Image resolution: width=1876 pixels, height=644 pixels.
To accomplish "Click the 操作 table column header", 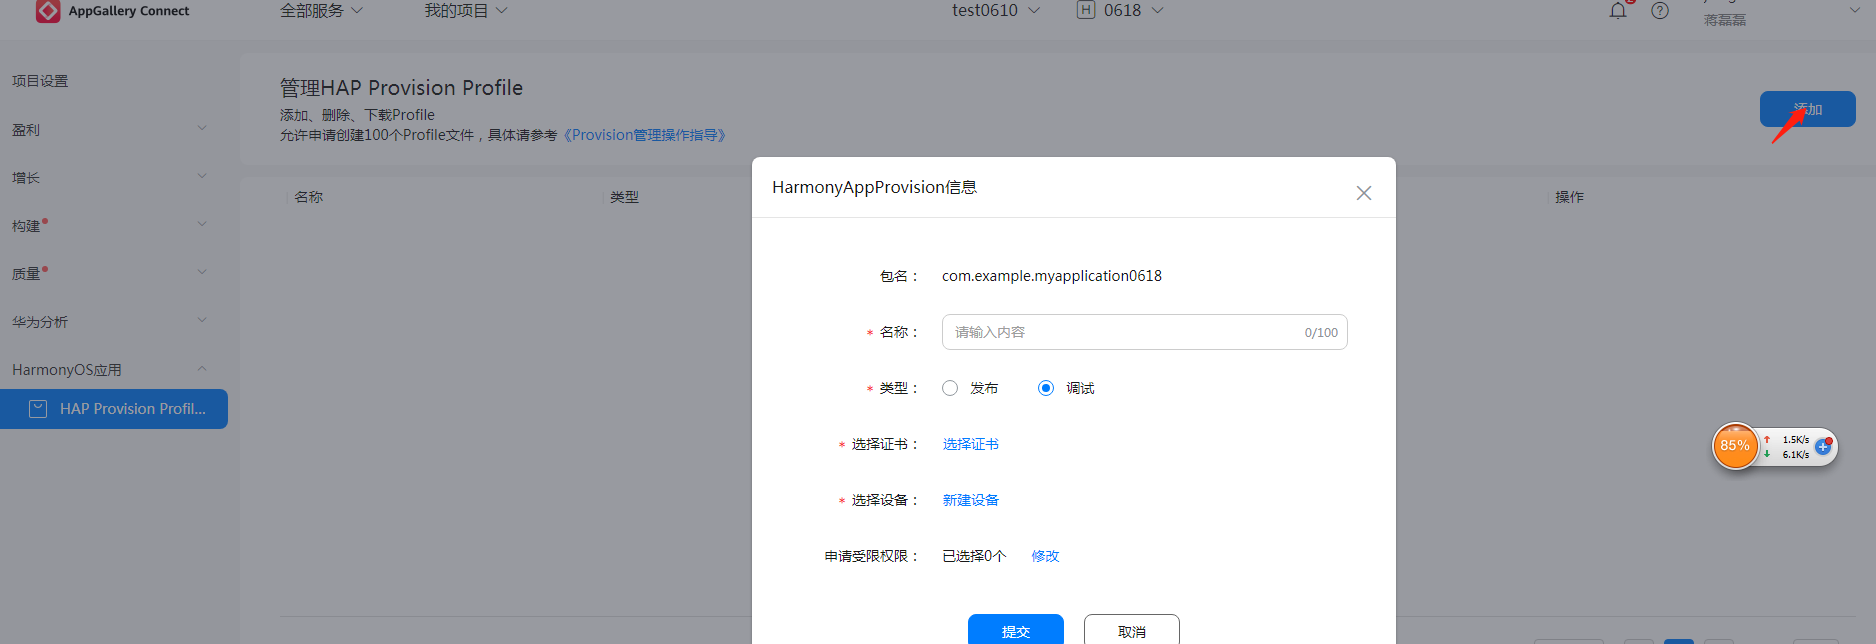I will pos(1569,197).
